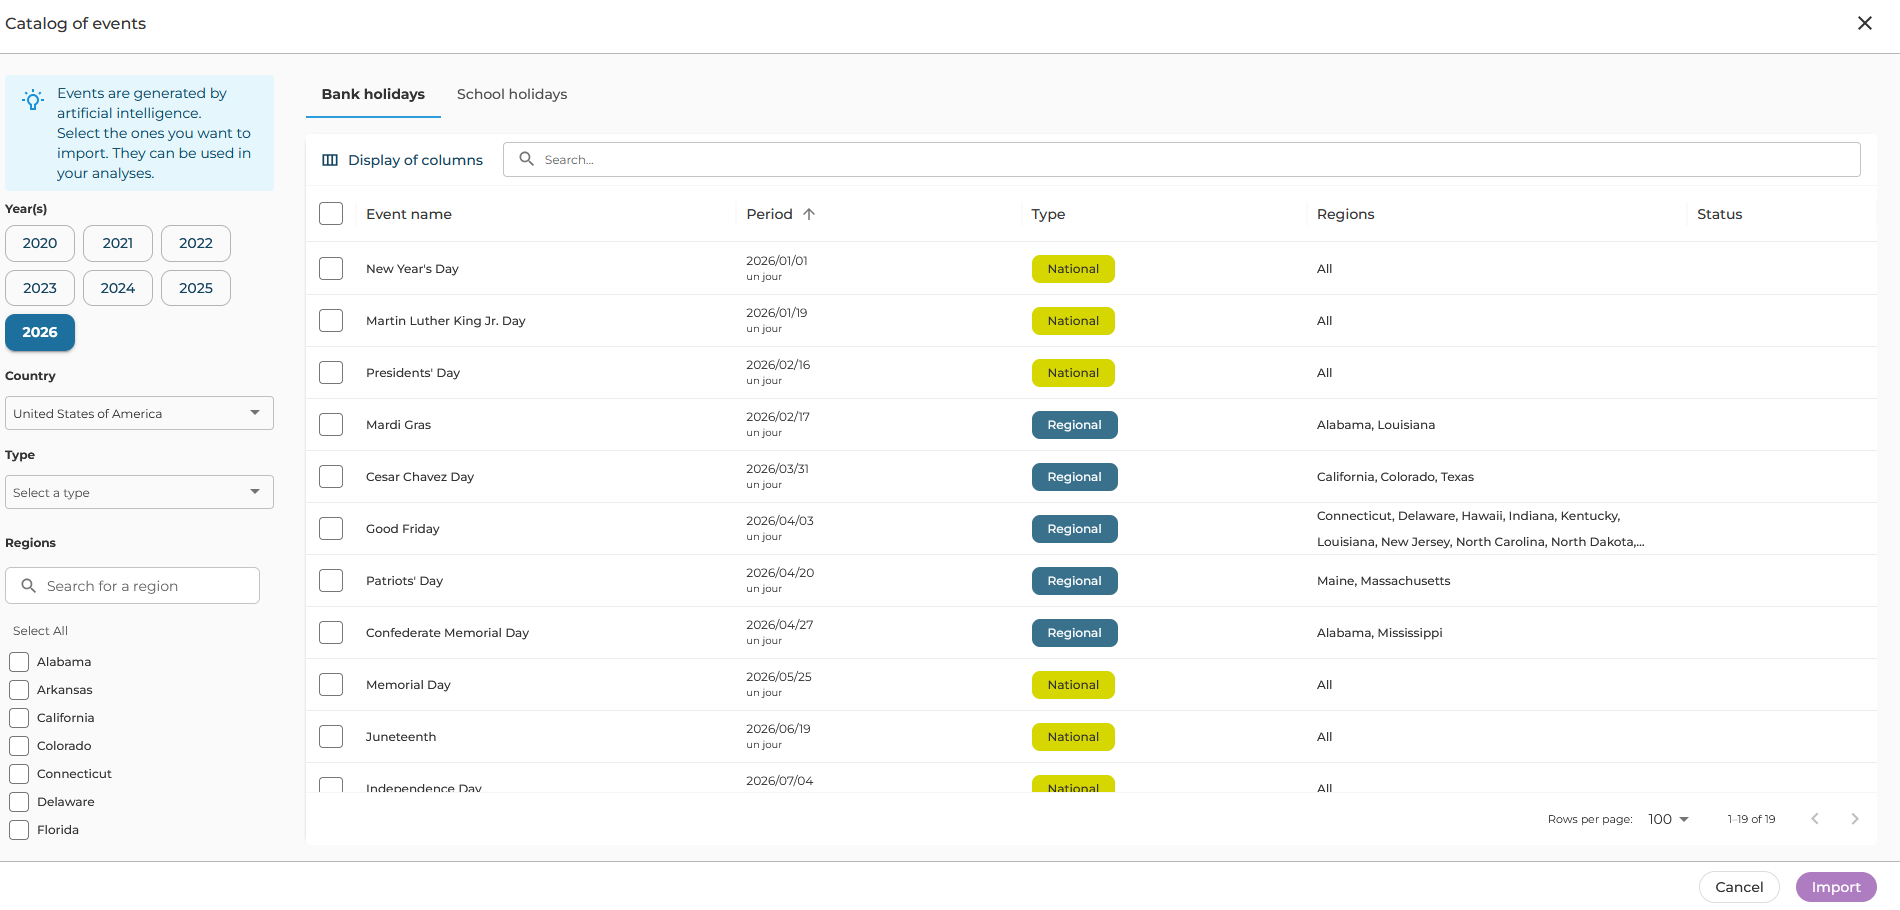This screenshot has width=1900, height=910.
Task: Click the 2026/04/20 period cell
Action: 780,580
